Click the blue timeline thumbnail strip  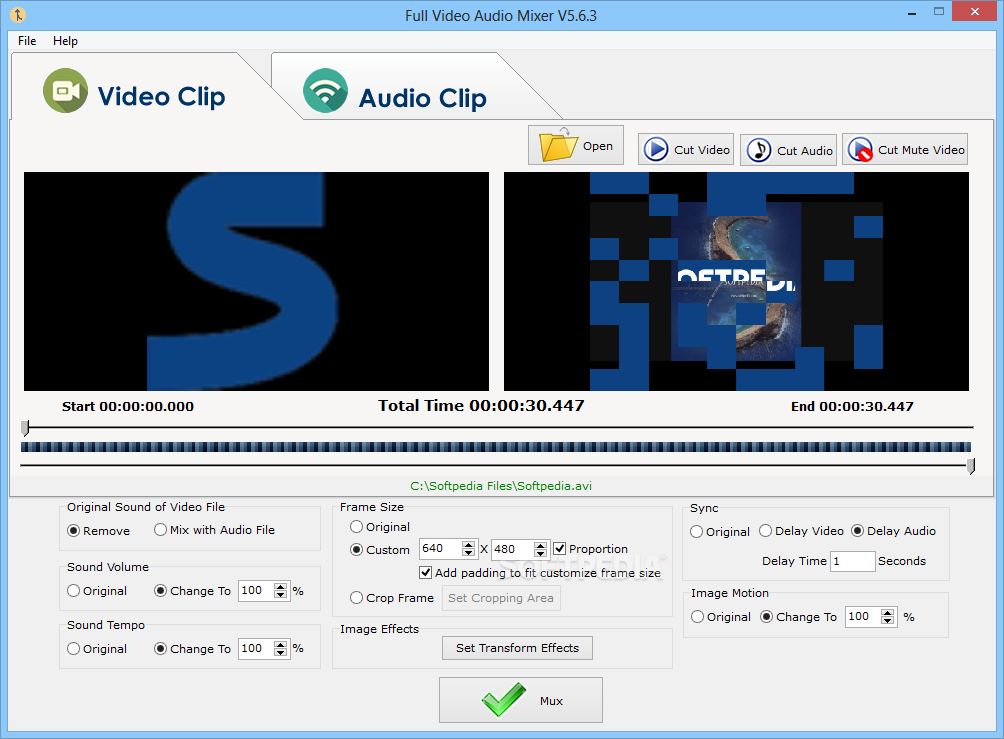click(x=496, y=447)
